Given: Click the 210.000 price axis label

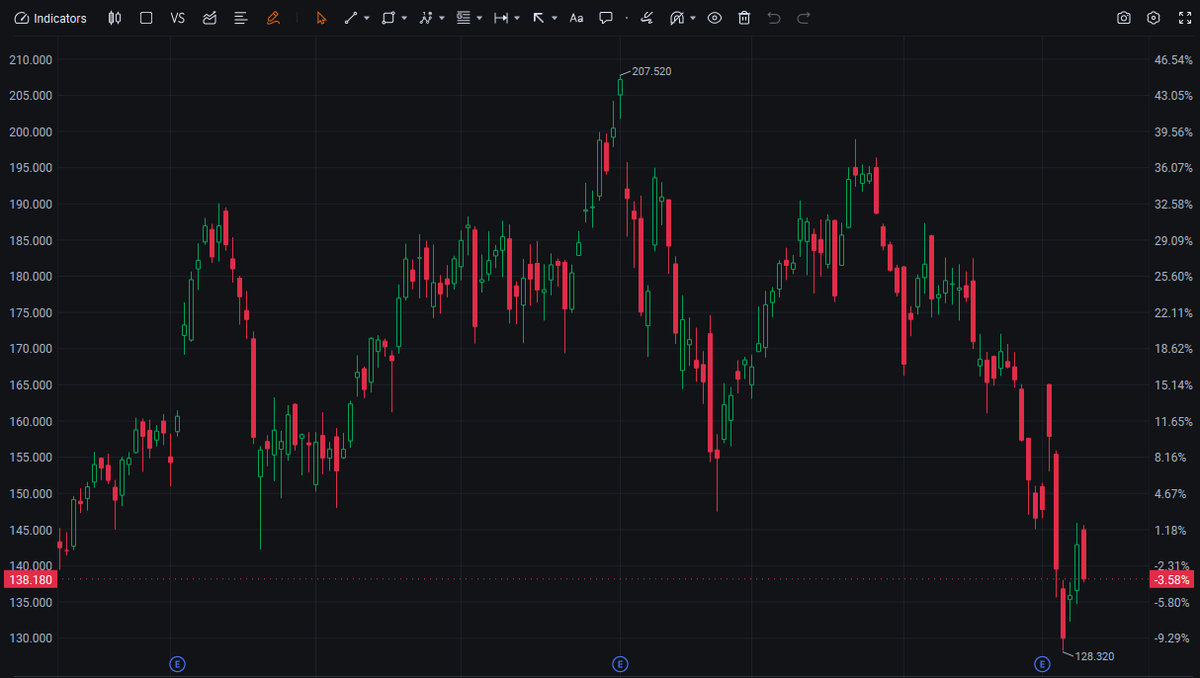Looking at the screenshot, I should coord(30,60).
